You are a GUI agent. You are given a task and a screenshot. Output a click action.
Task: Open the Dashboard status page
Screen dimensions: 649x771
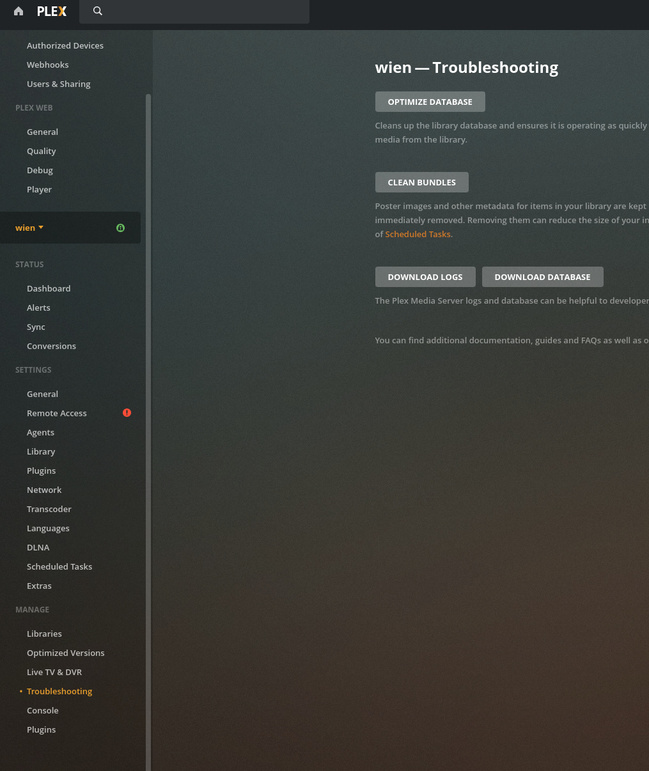[x=49, y=289]
